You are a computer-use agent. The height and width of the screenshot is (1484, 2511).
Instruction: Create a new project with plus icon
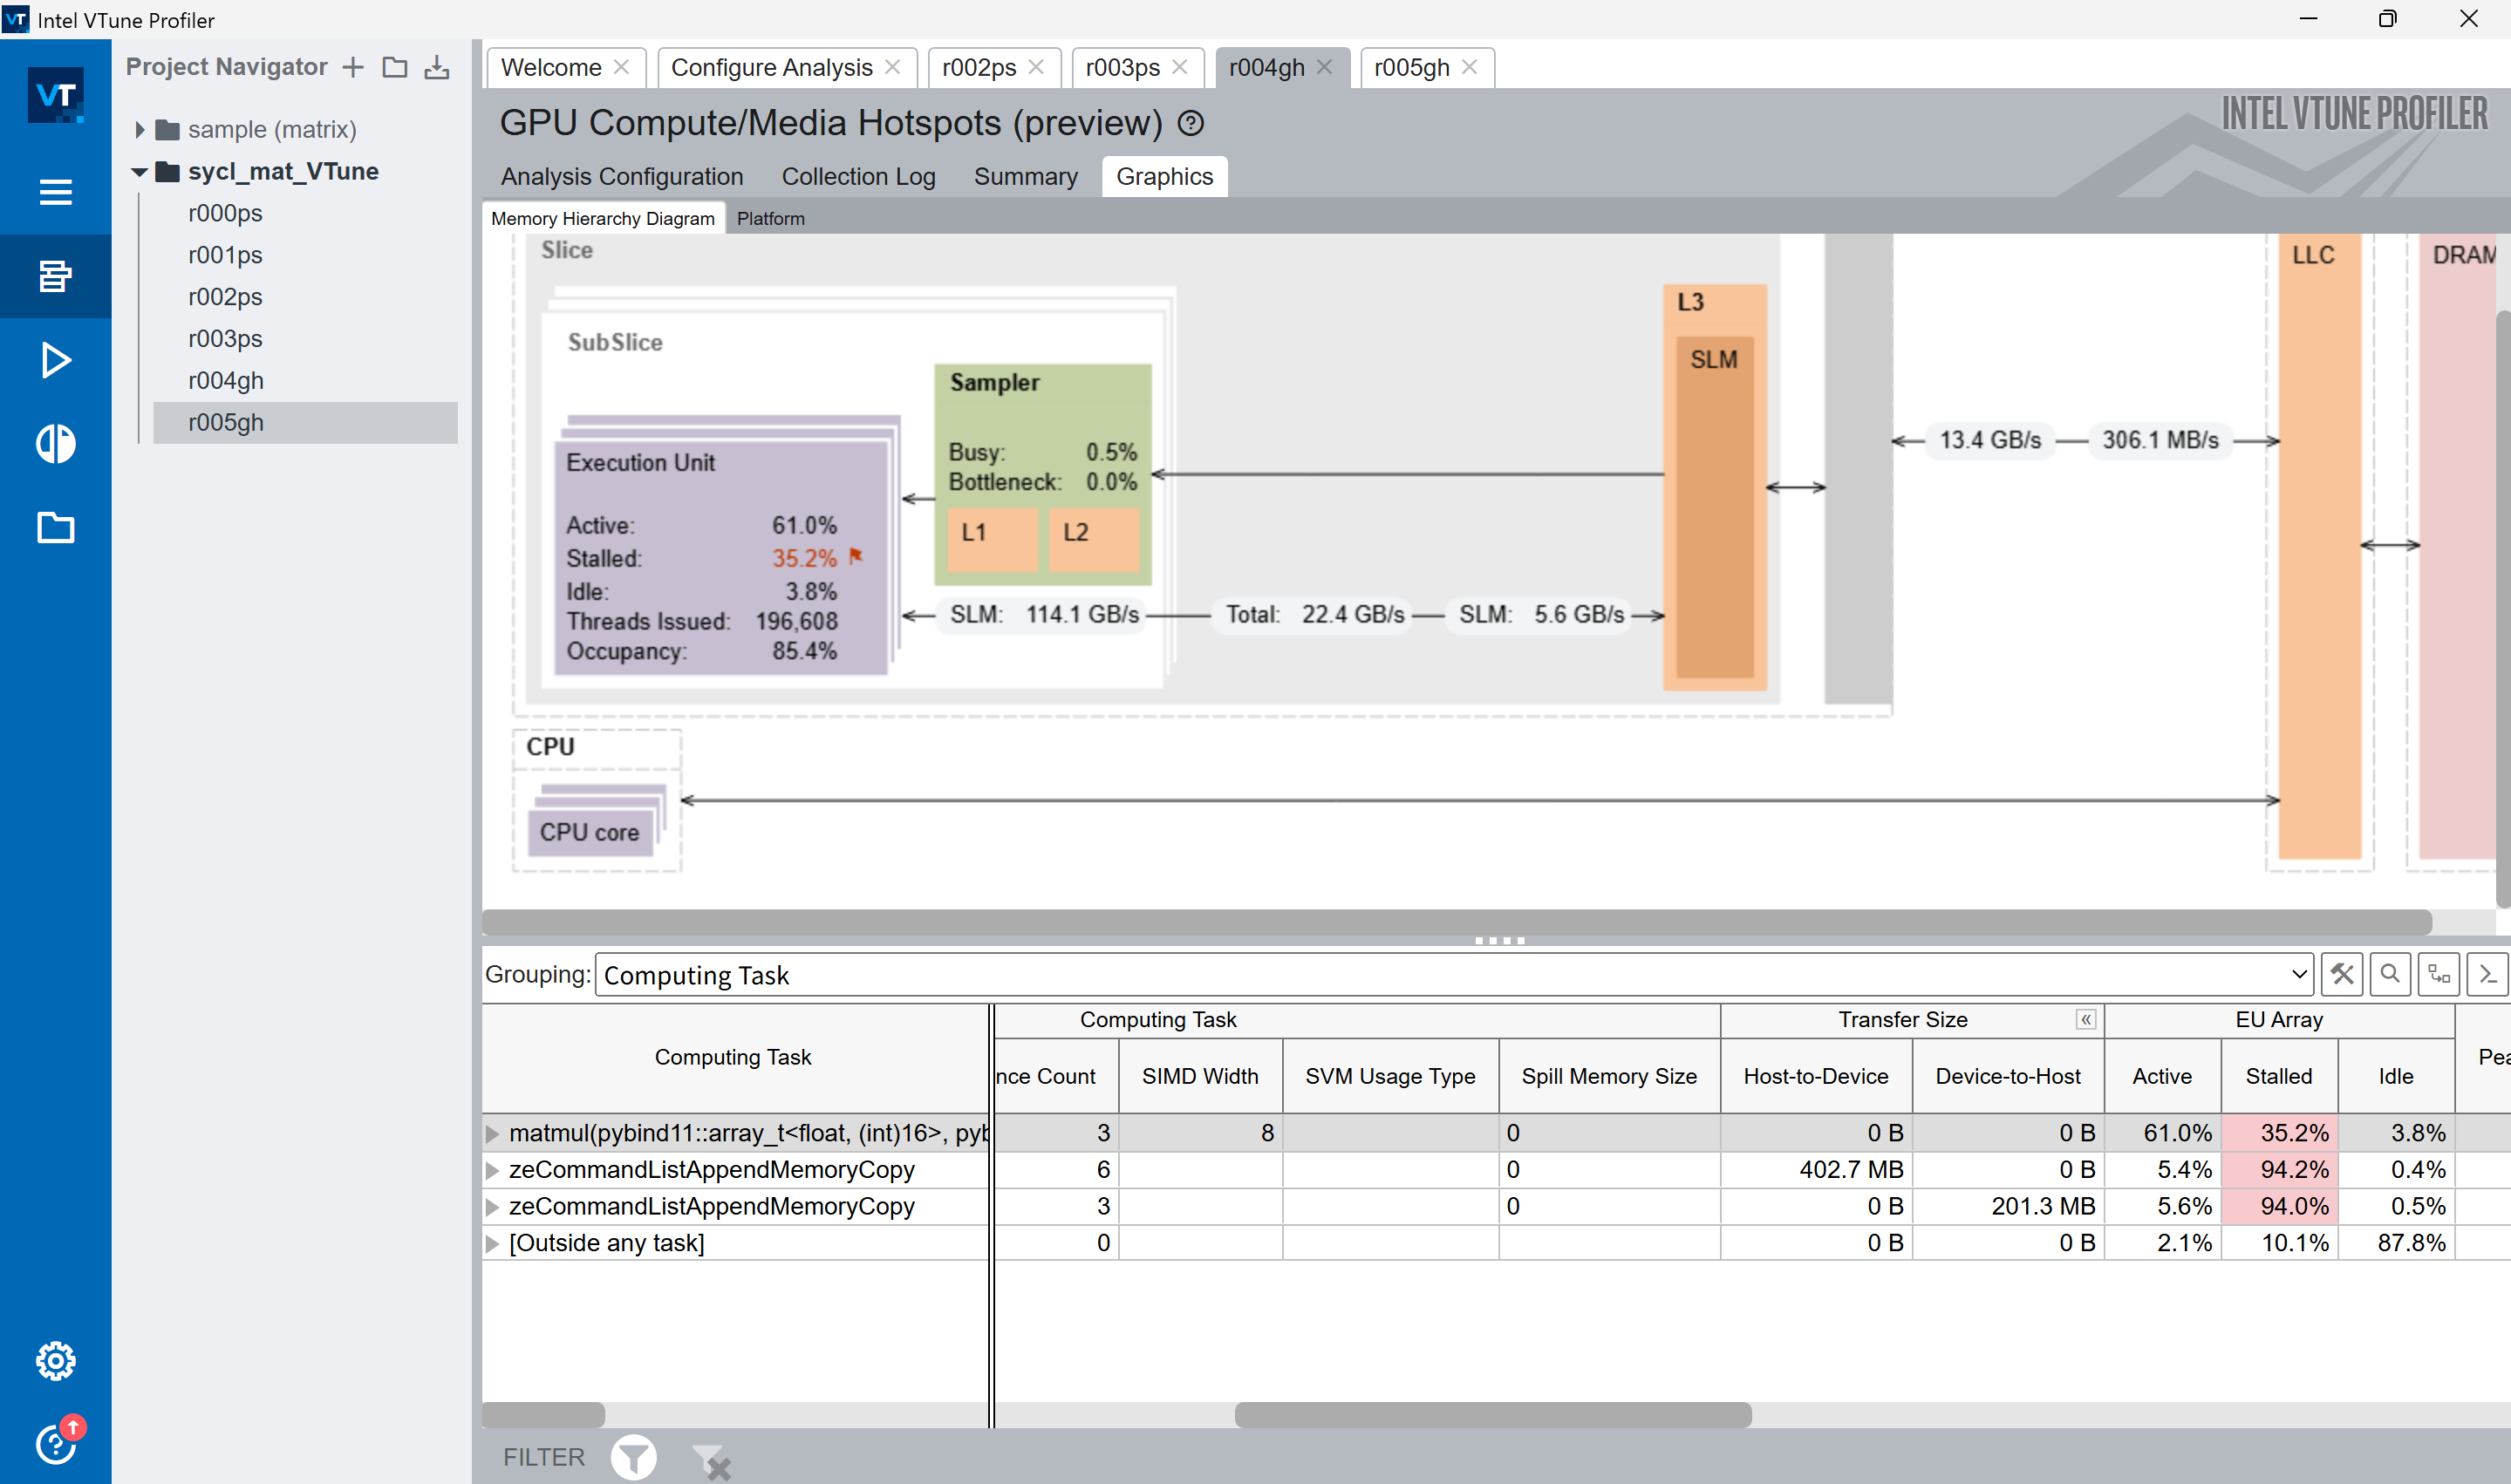click(353, 67)
